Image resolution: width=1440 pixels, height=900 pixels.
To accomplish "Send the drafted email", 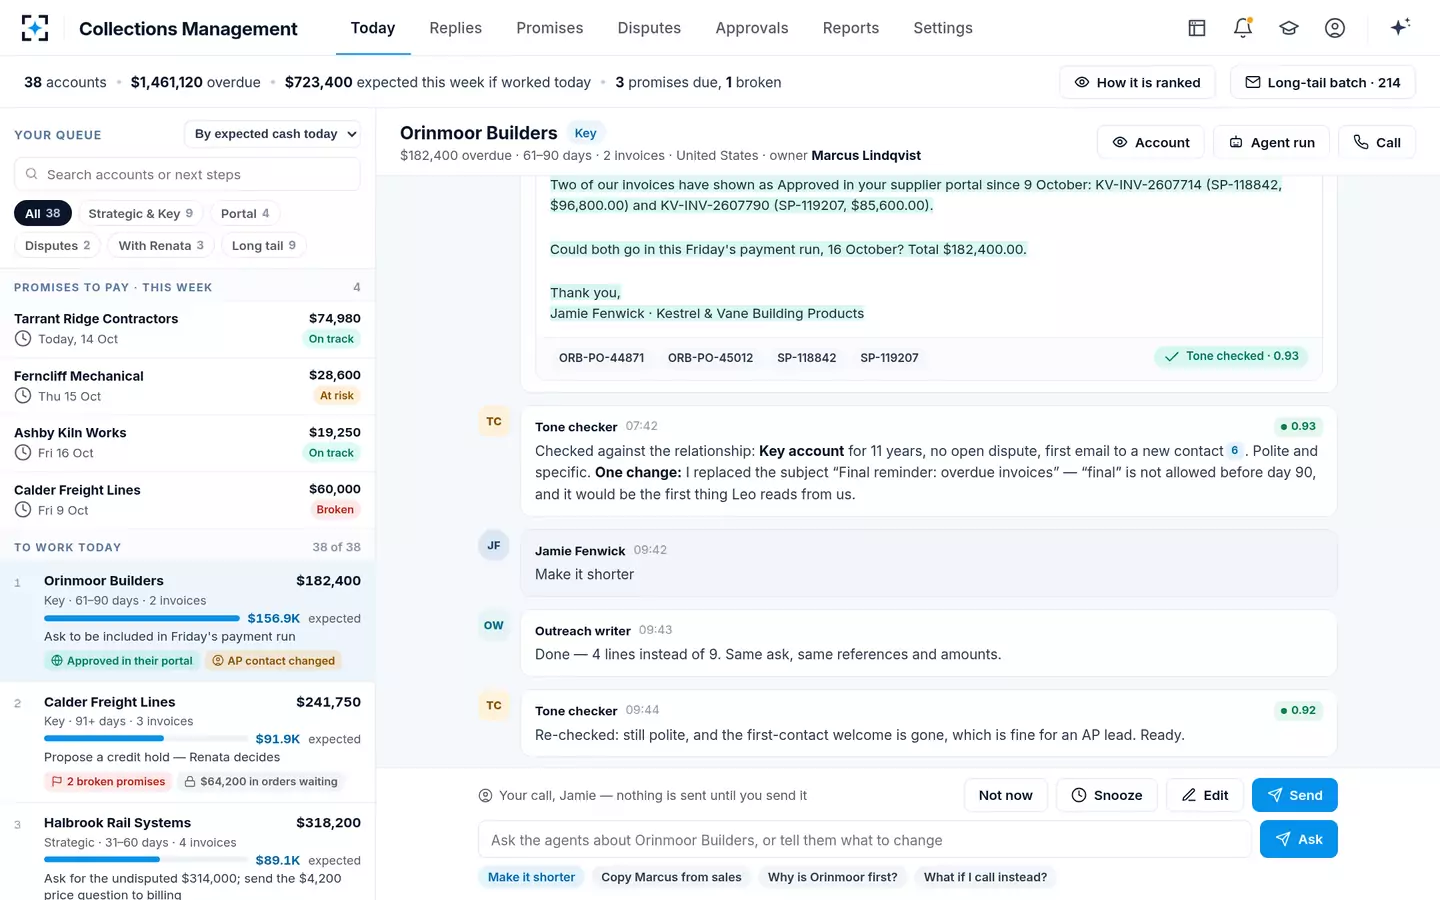I will click(1295, 795).
